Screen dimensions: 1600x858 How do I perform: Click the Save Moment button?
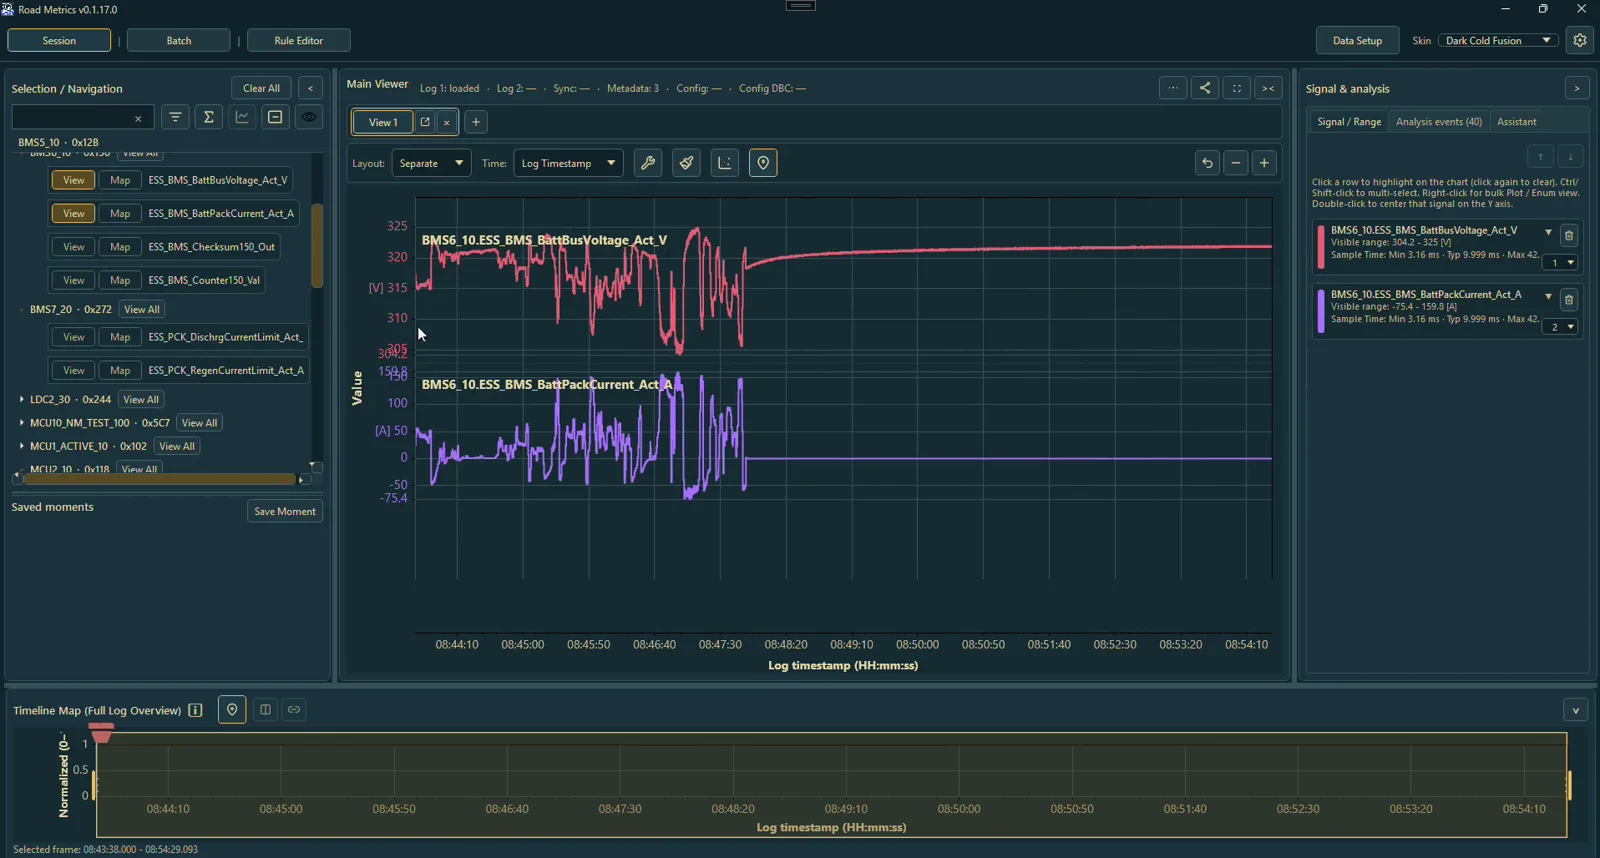[285, 511]
